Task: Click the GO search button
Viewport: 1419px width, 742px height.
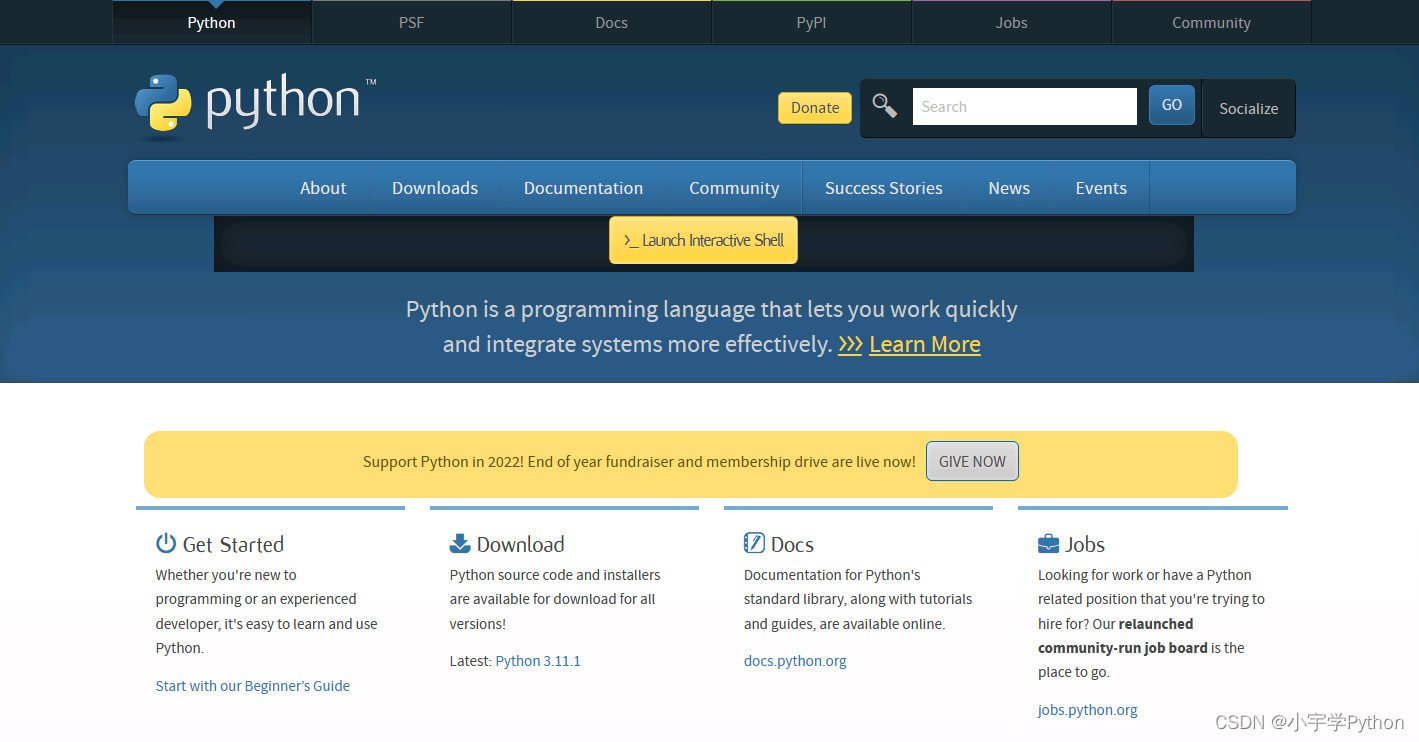Action: coord(1172,105)
